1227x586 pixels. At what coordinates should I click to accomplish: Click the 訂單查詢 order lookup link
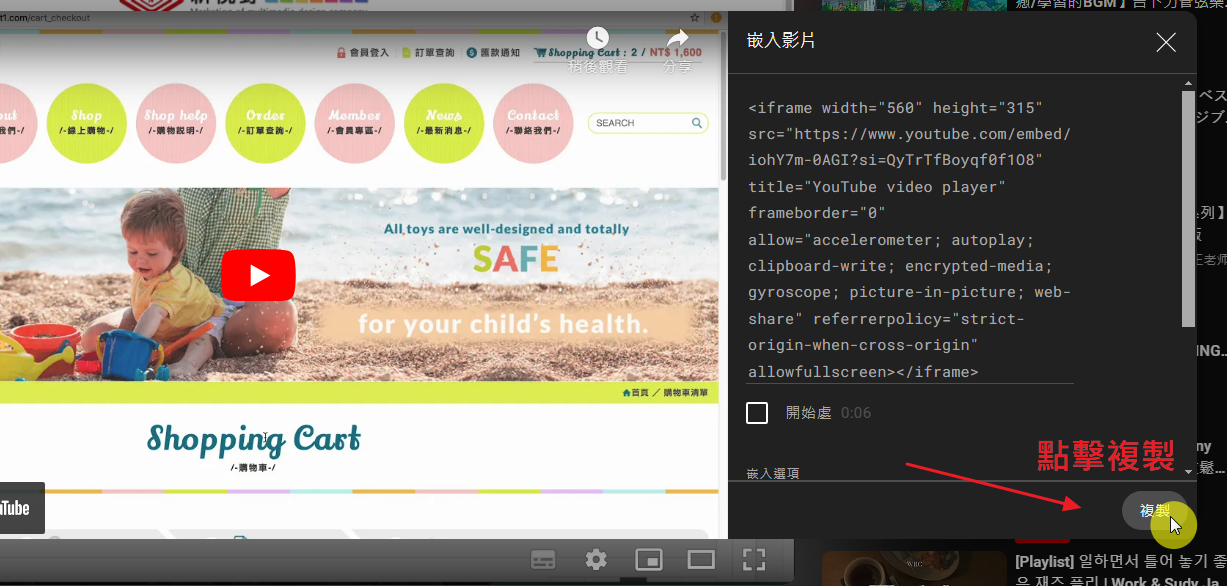coord(434,53)
